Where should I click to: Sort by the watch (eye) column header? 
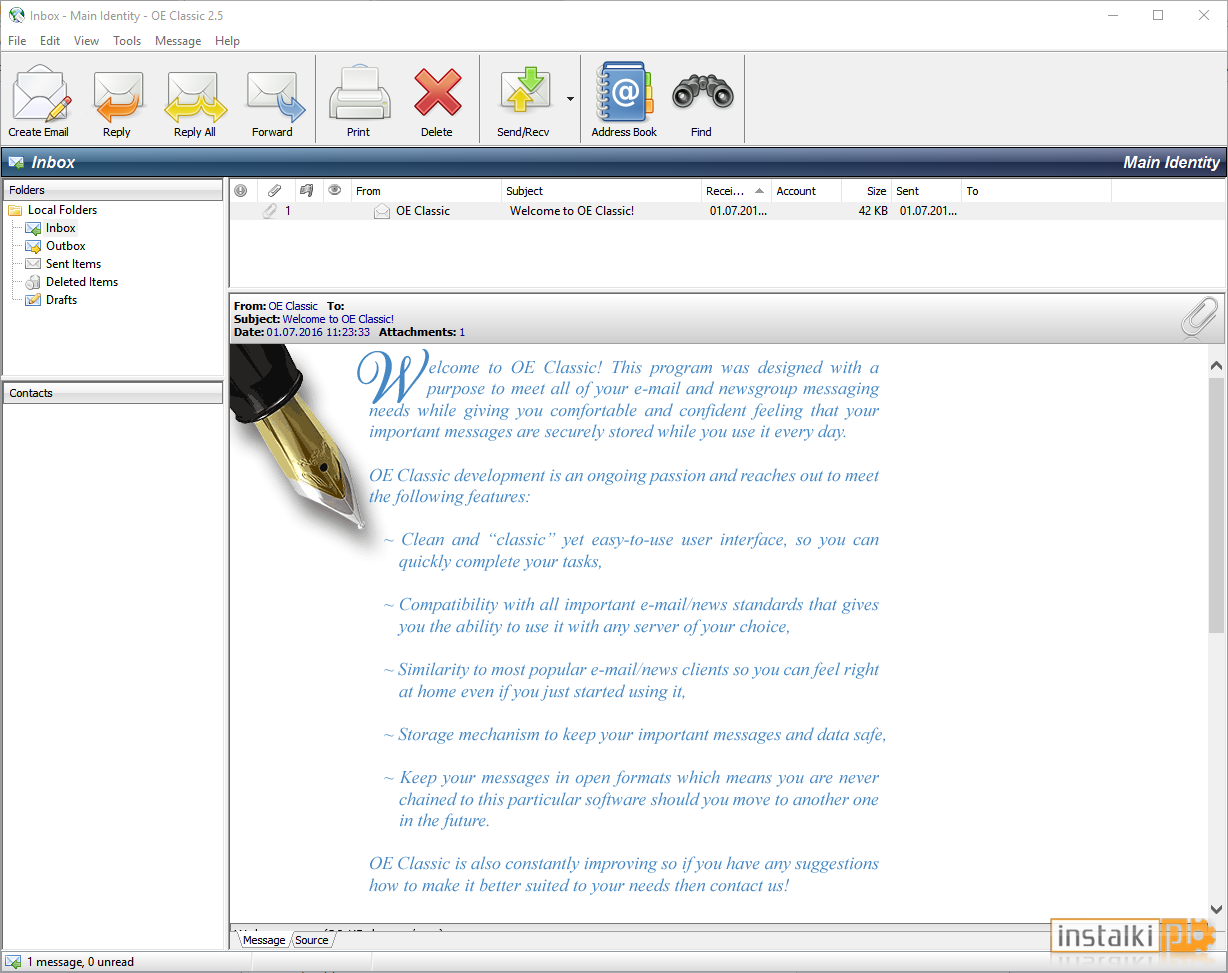pos(335,190)
